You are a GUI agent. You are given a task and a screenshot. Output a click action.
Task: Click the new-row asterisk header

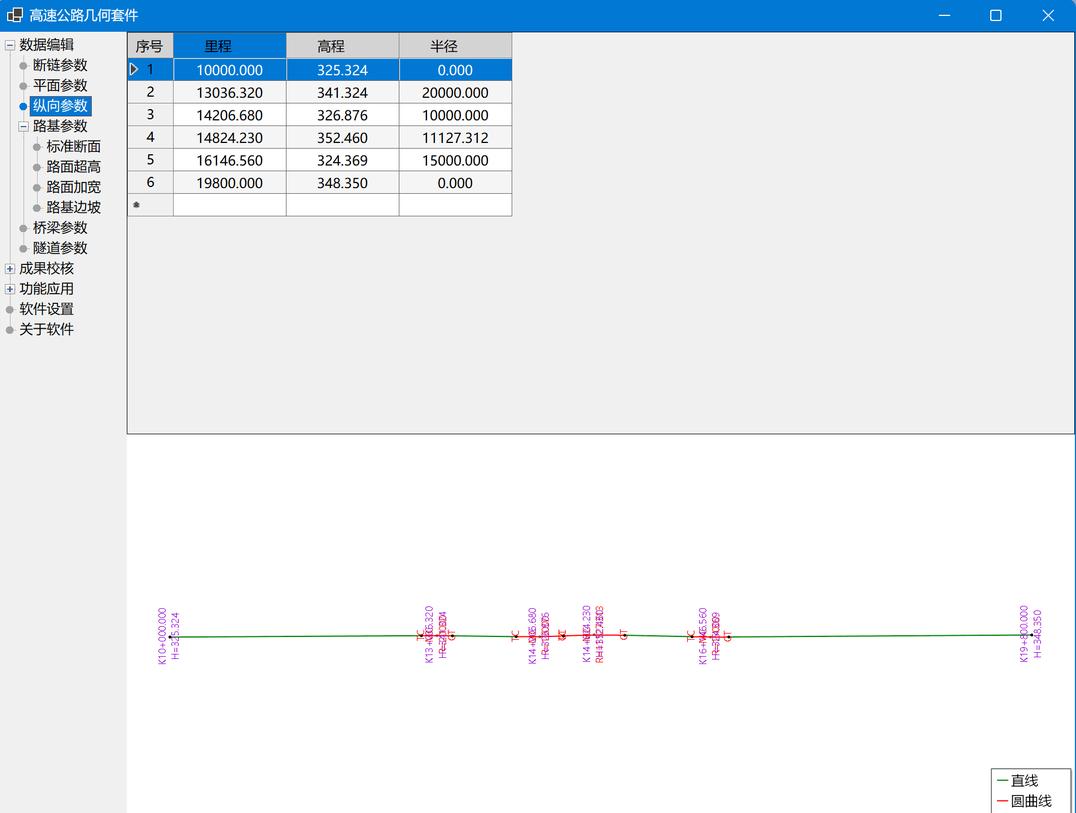[x=150, y=205]
